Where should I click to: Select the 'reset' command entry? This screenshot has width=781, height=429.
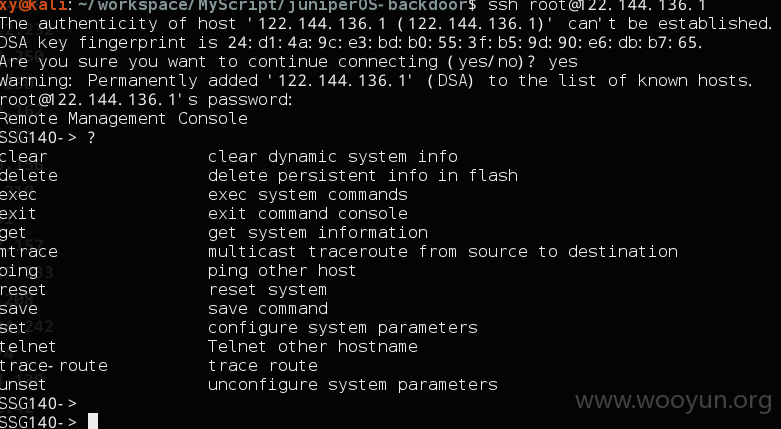pyautogui.click(x=23, y=290)
